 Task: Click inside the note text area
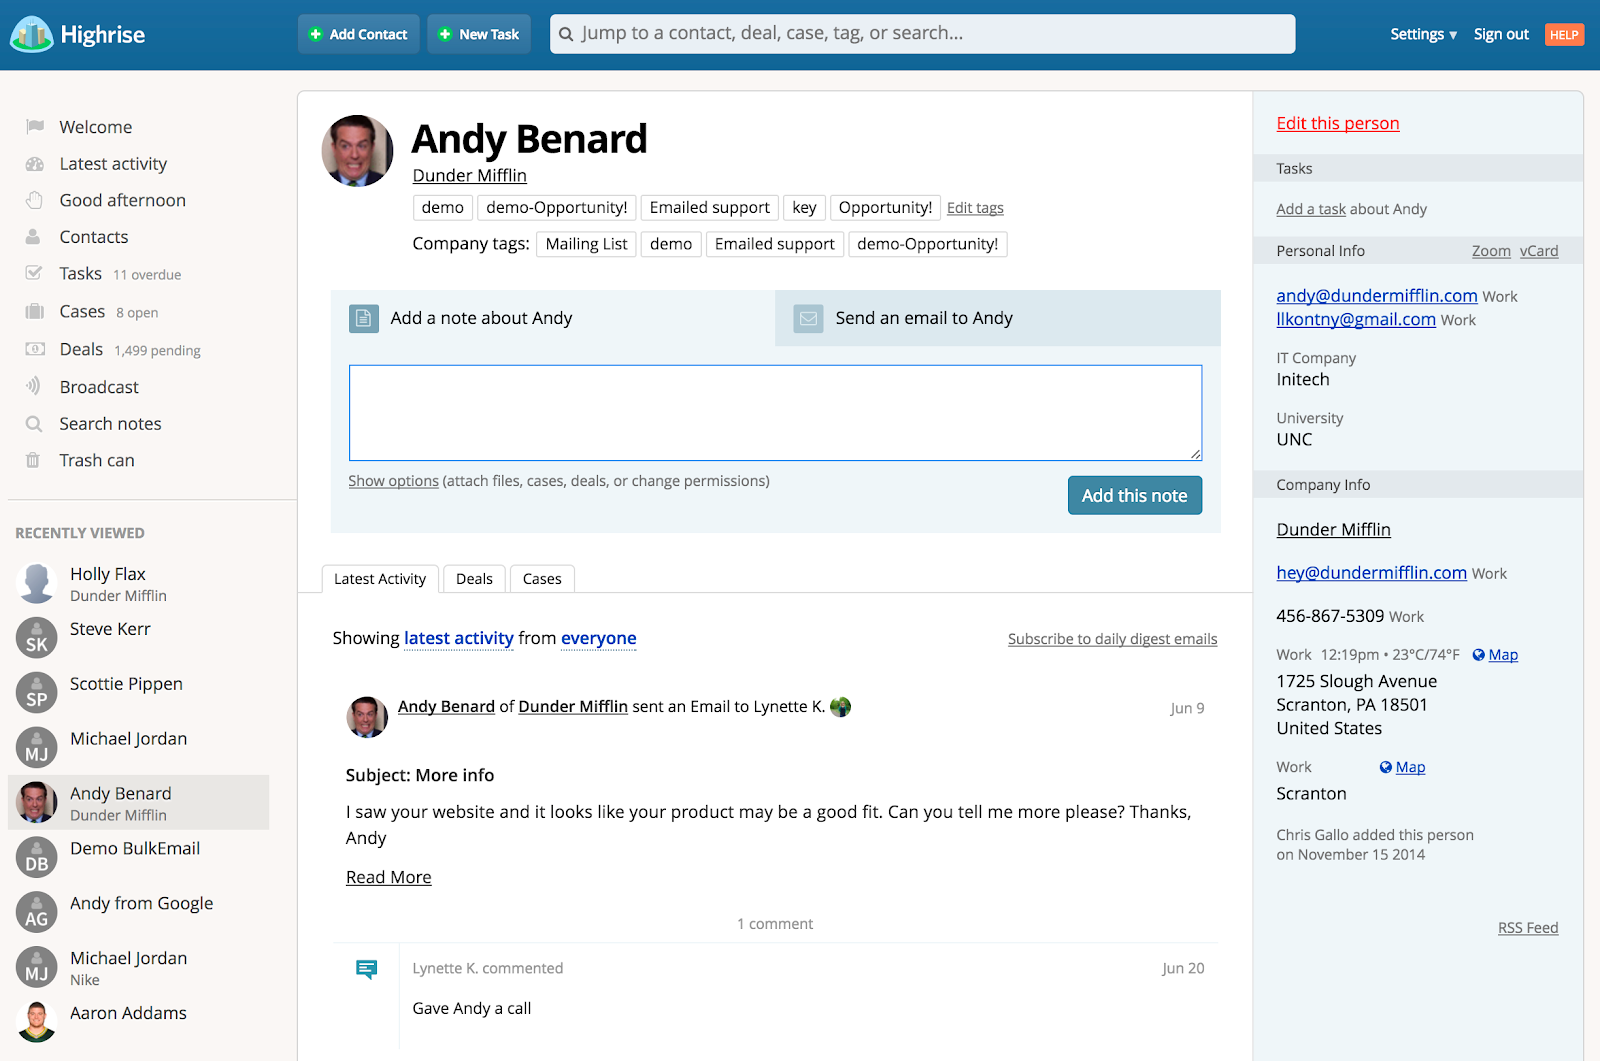pos(775,413)
